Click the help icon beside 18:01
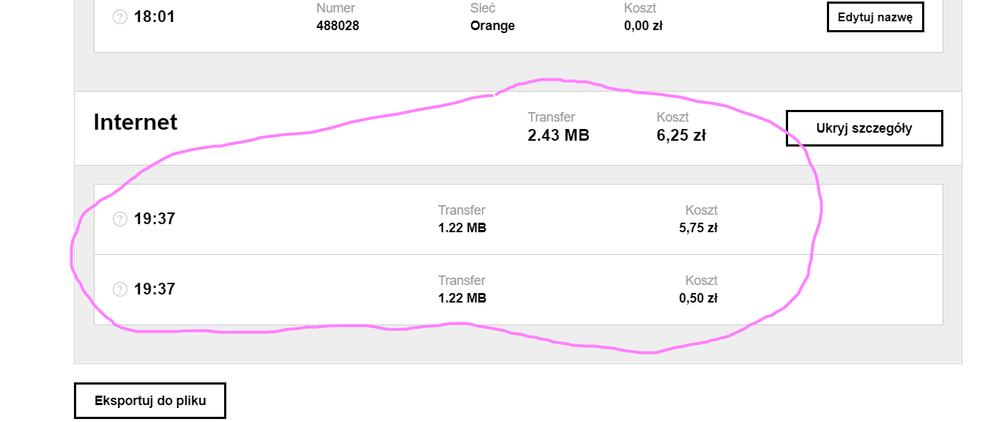This screenshot has height=422, width=999. [120, 17]
